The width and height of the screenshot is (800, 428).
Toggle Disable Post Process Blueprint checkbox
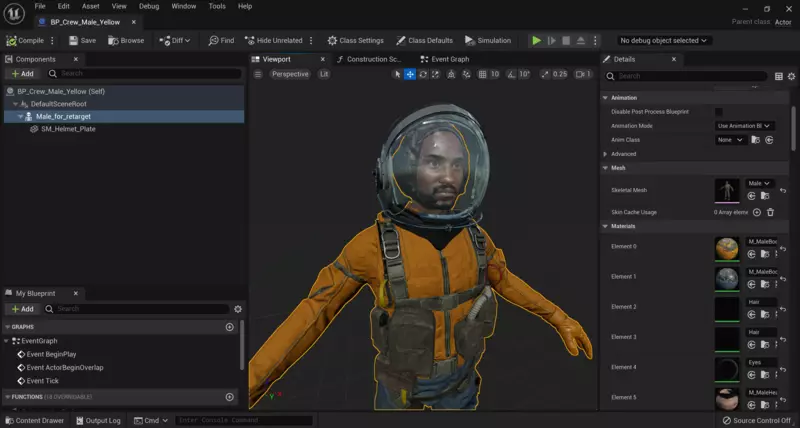[x=719, y=111]
